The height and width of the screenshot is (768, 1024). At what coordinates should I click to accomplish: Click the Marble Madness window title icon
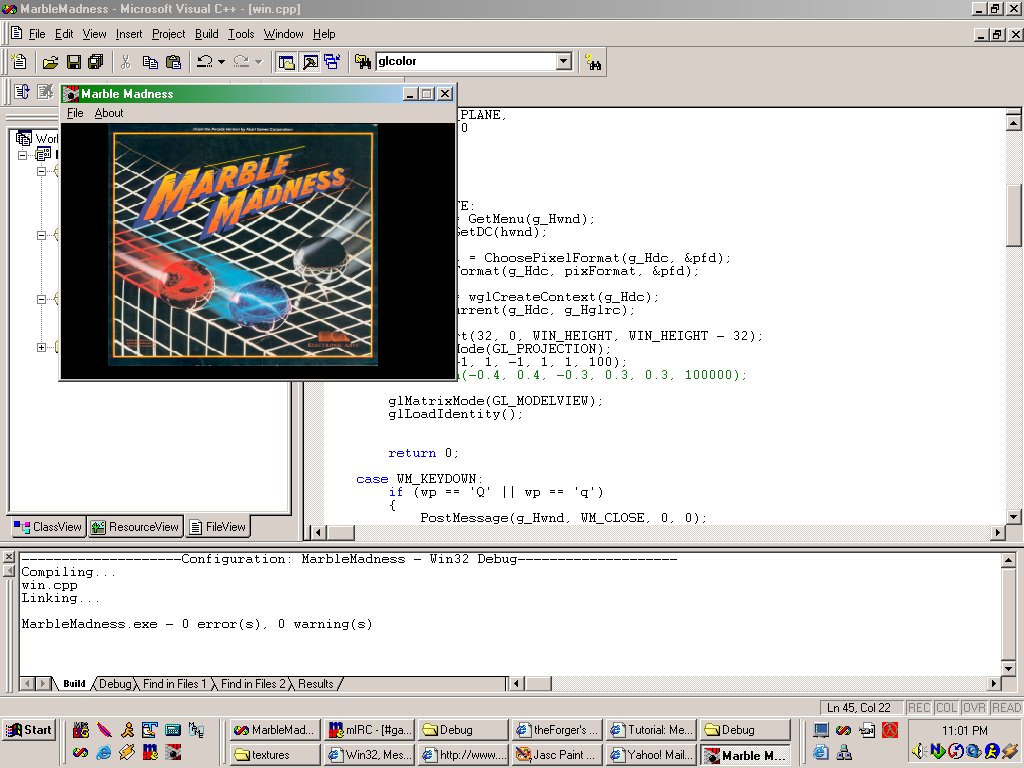(71, 94)
